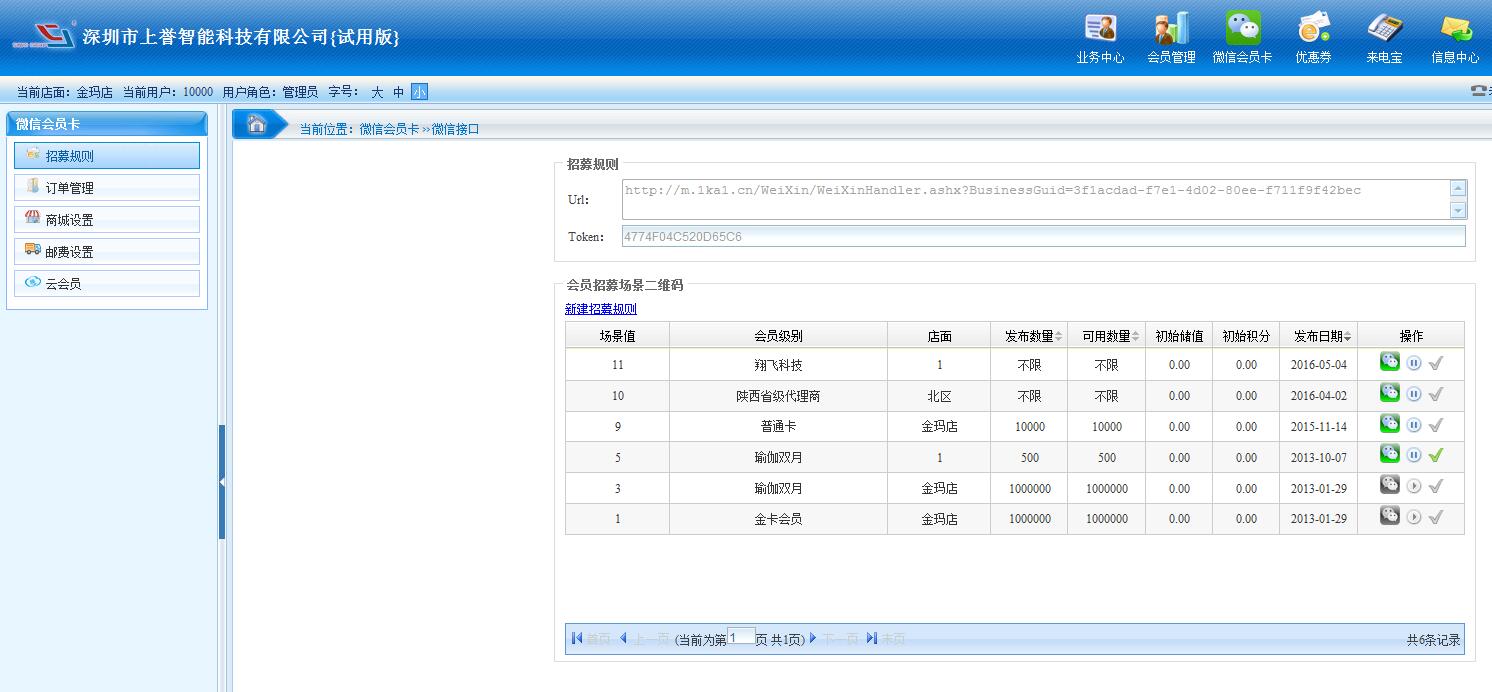Toggle the green checkmark in scene 5 row
This screenshot has width=1492, height=692.
[1436, 456]
